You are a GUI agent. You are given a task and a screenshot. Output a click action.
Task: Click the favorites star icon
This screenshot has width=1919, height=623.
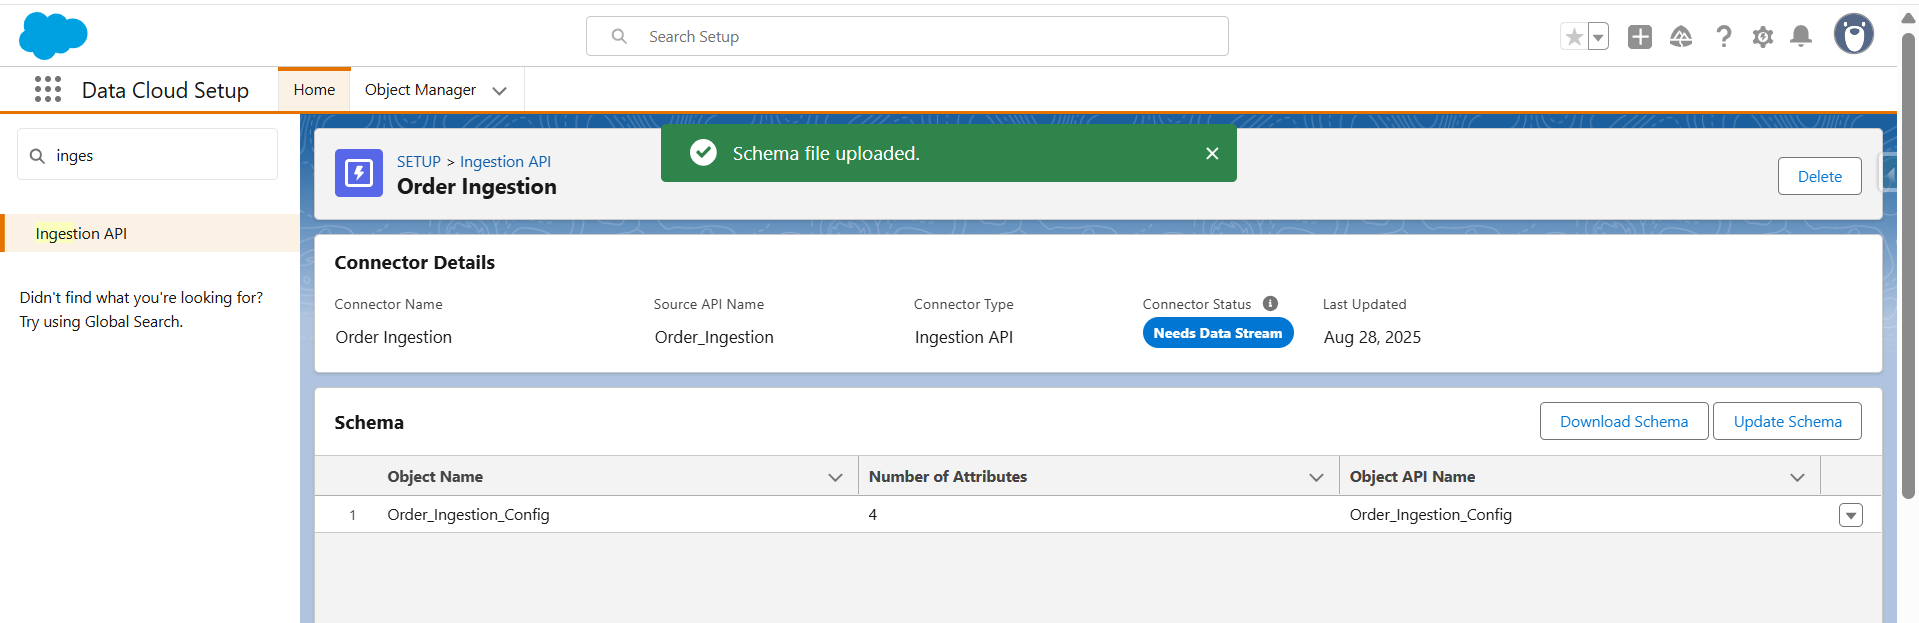1573,37
